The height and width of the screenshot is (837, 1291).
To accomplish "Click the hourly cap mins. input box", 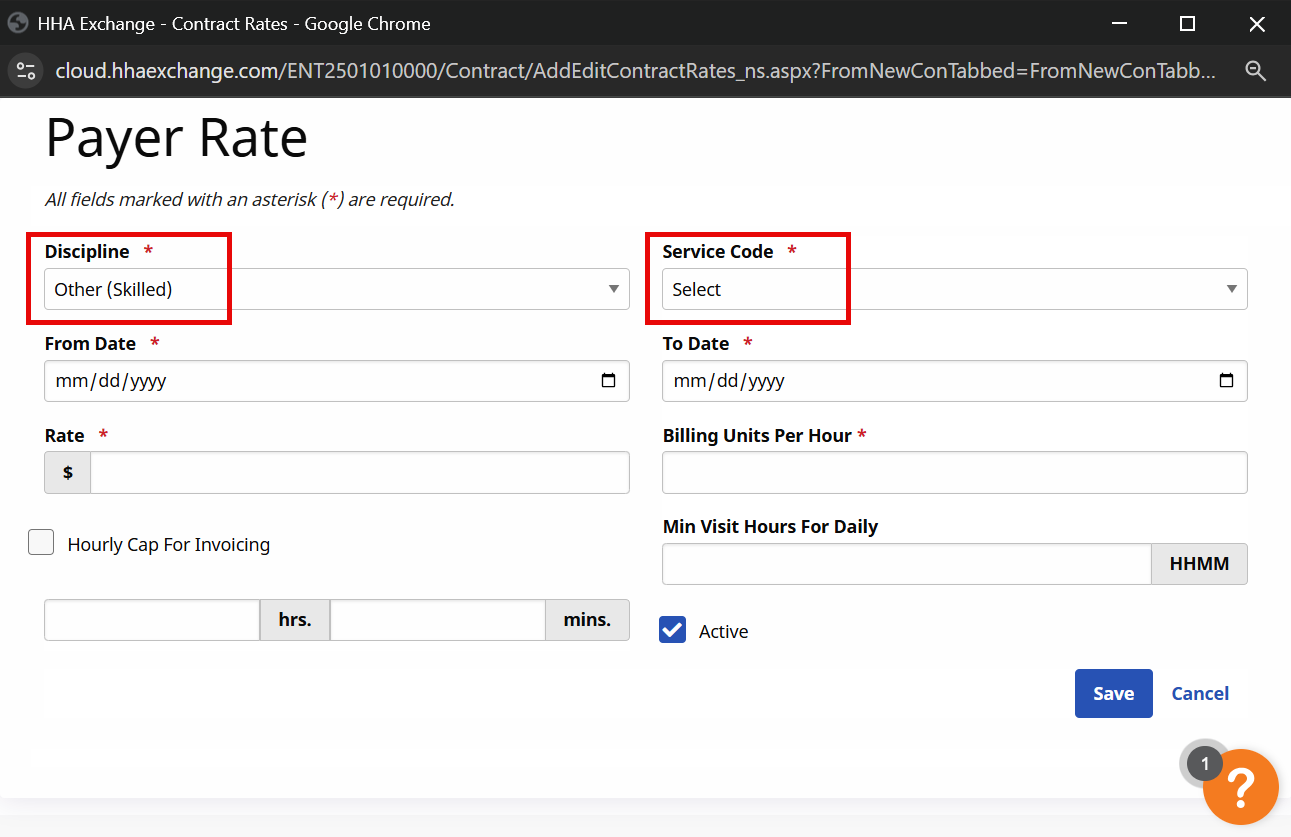I will click(x=437, y=620).
